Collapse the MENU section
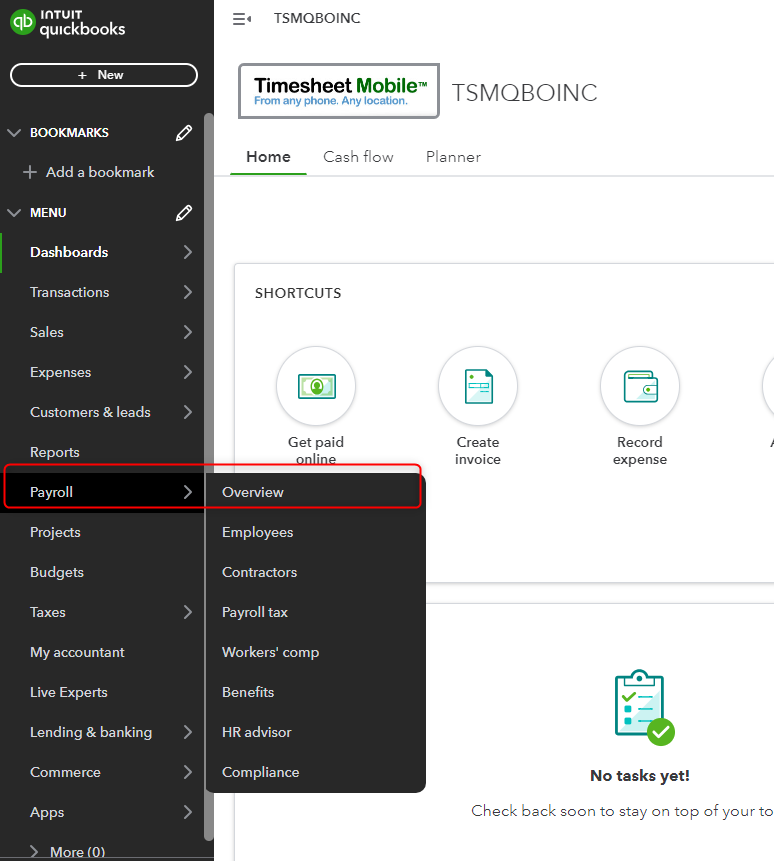Viewport: 774px width, 861px height. point(14,213)
